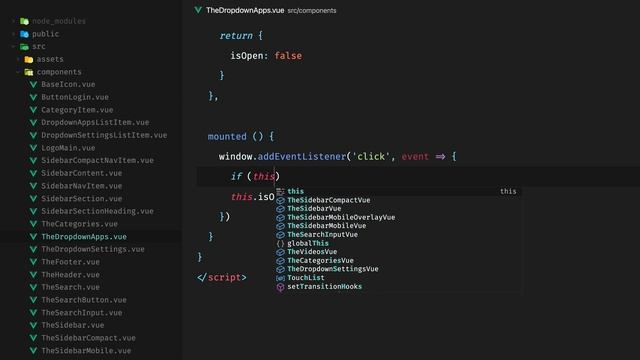Click the 'isOpen: false' code line

(x=266, y=56)
